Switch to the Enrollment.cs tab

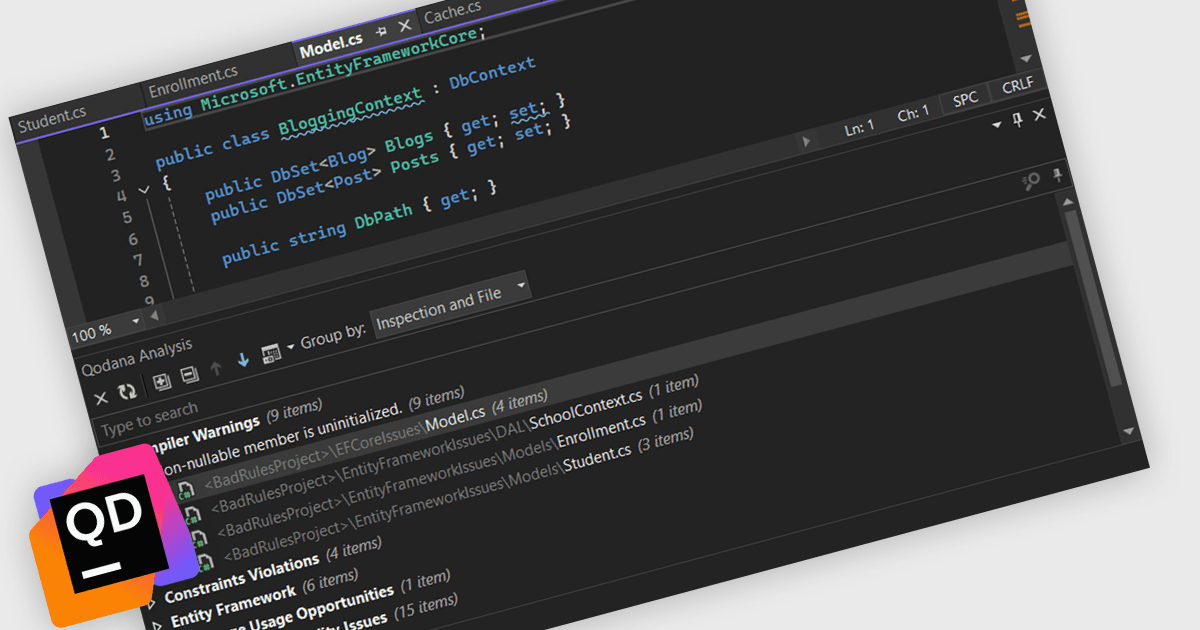(193, 81)
